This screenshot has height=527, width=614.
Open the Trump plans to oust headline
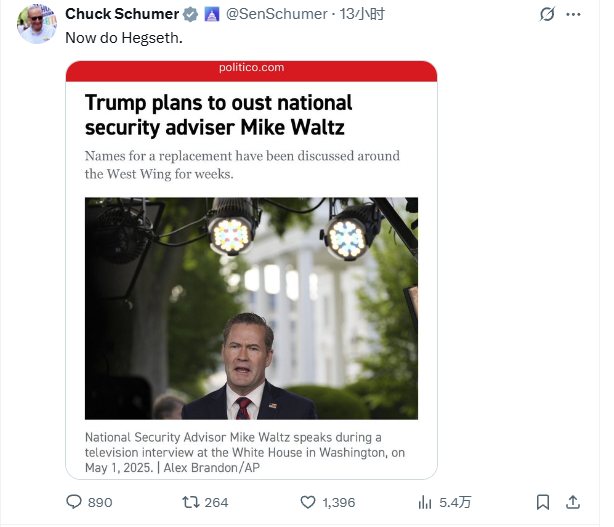coord(218,115)
